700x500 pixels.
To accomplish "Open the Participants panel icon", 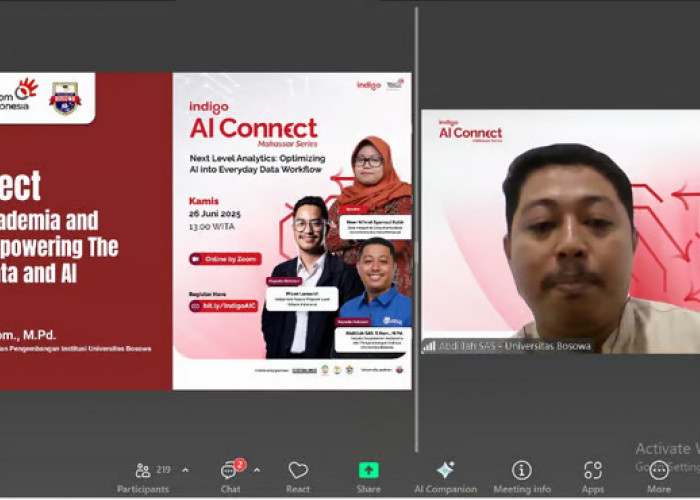I will coord(143,470).
